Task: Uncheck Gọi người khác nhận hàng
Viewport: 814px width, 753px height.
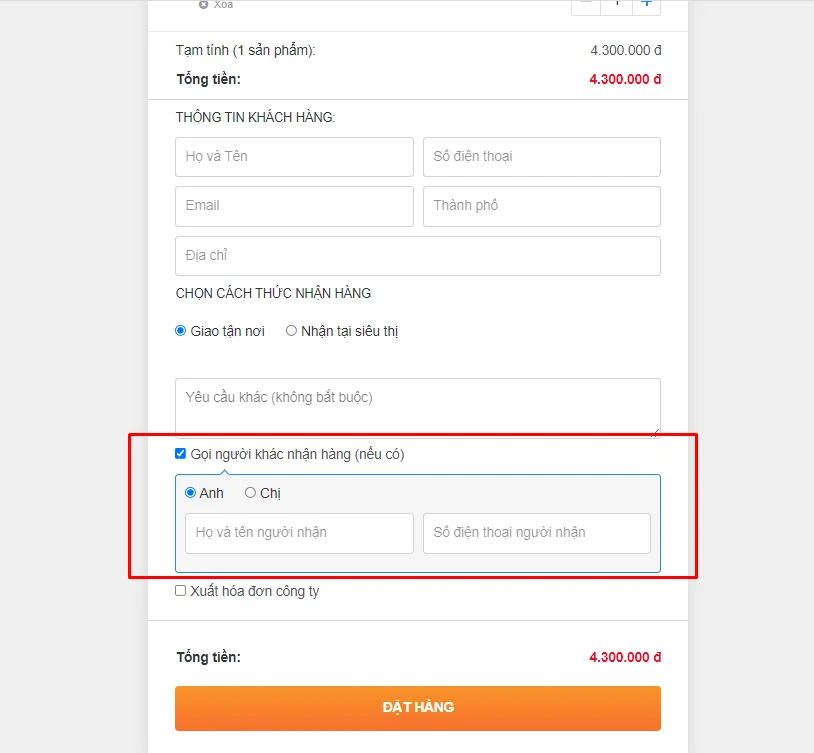Action: pos(181,454)
